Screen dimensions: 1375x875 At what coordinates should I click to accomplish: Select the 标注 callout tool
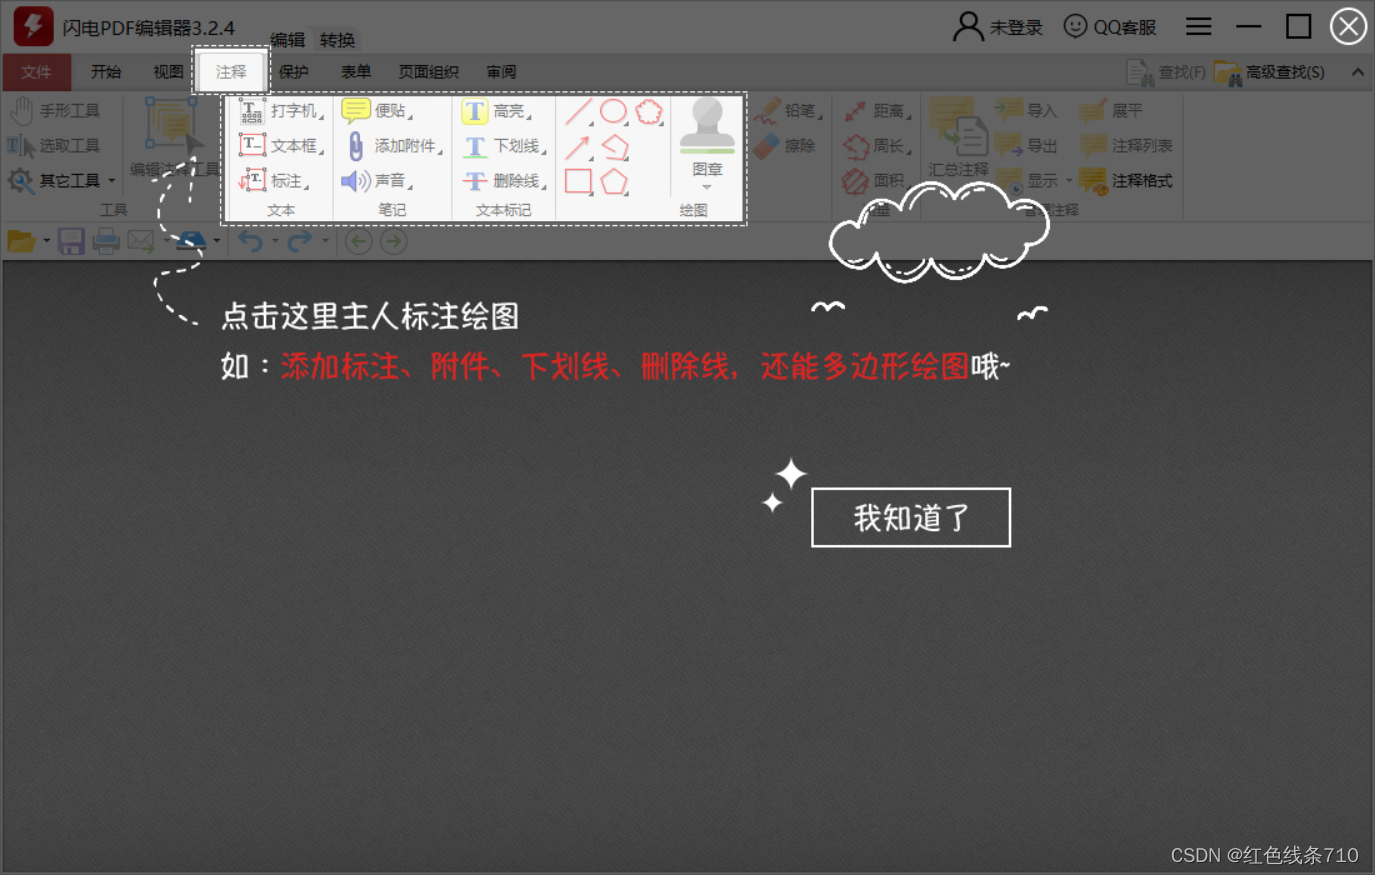pos(275,180)
